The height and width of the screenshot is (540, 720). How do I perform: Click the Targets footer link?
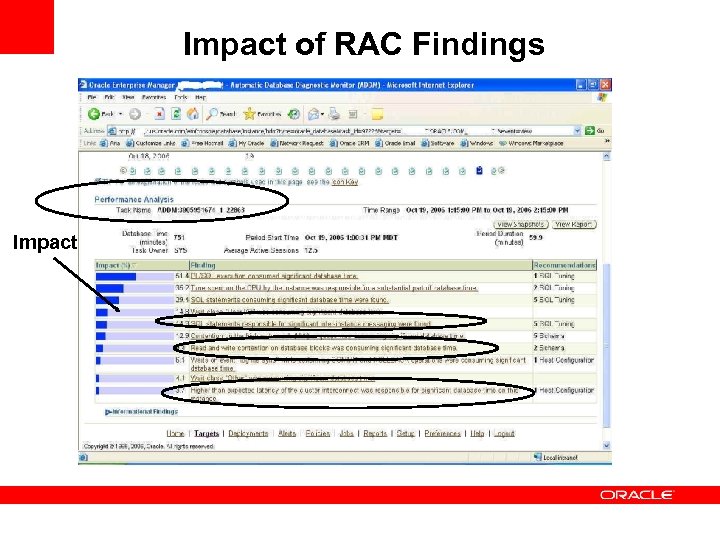[x=206, y=433]
